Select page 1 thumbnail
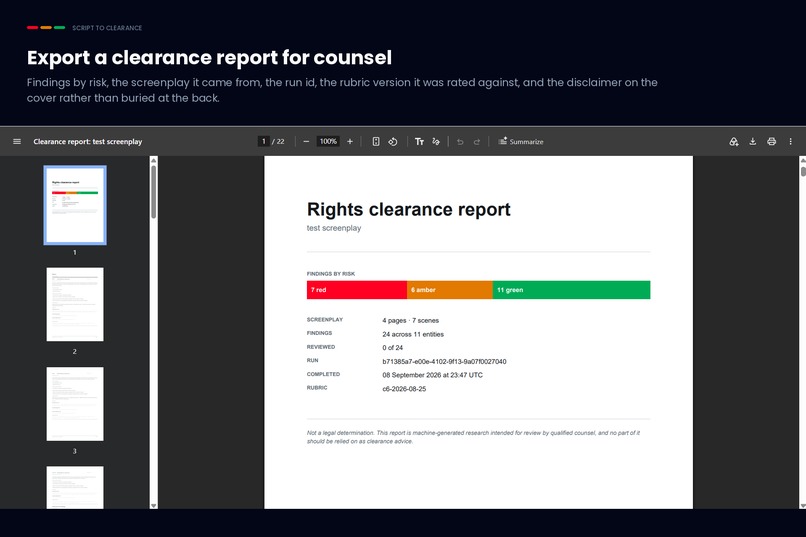 pyautogui.click(x=75, y=205)
